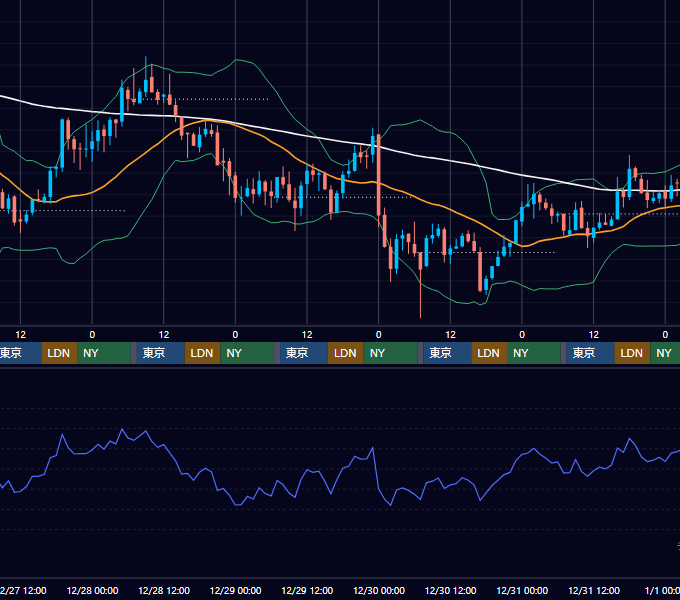Click the 12/31 12:00 date label
This screenshot has height=600, width=680.
pyautogui.click(x=594, y=590)
